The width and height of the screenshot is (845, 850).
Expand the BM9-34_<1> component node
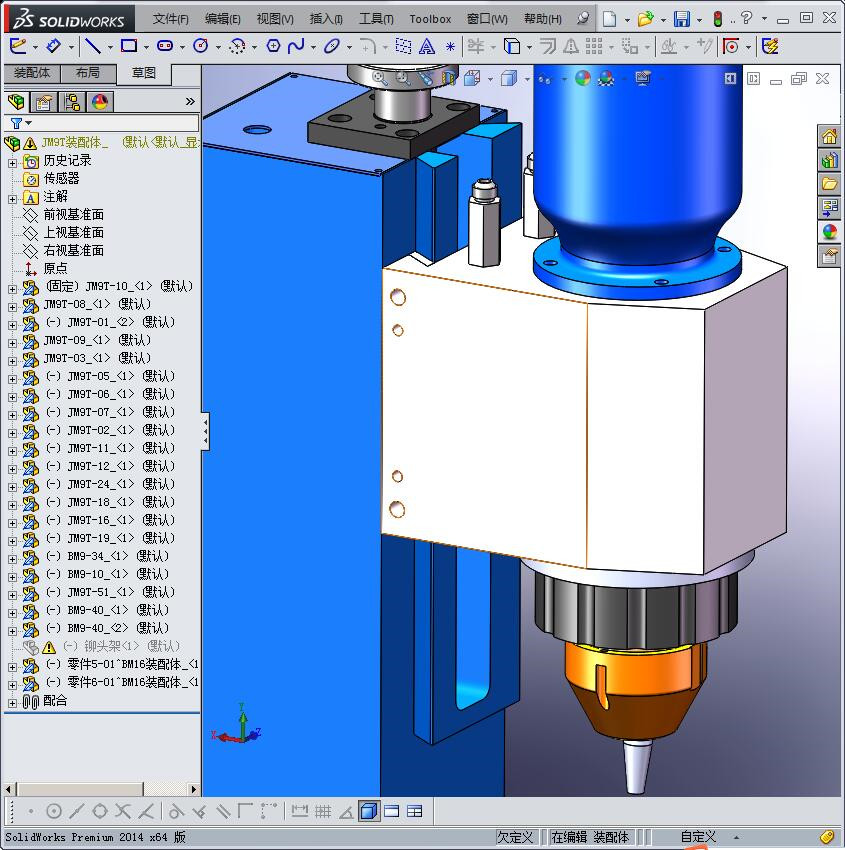pyautogui.click(x=12, y=559)
